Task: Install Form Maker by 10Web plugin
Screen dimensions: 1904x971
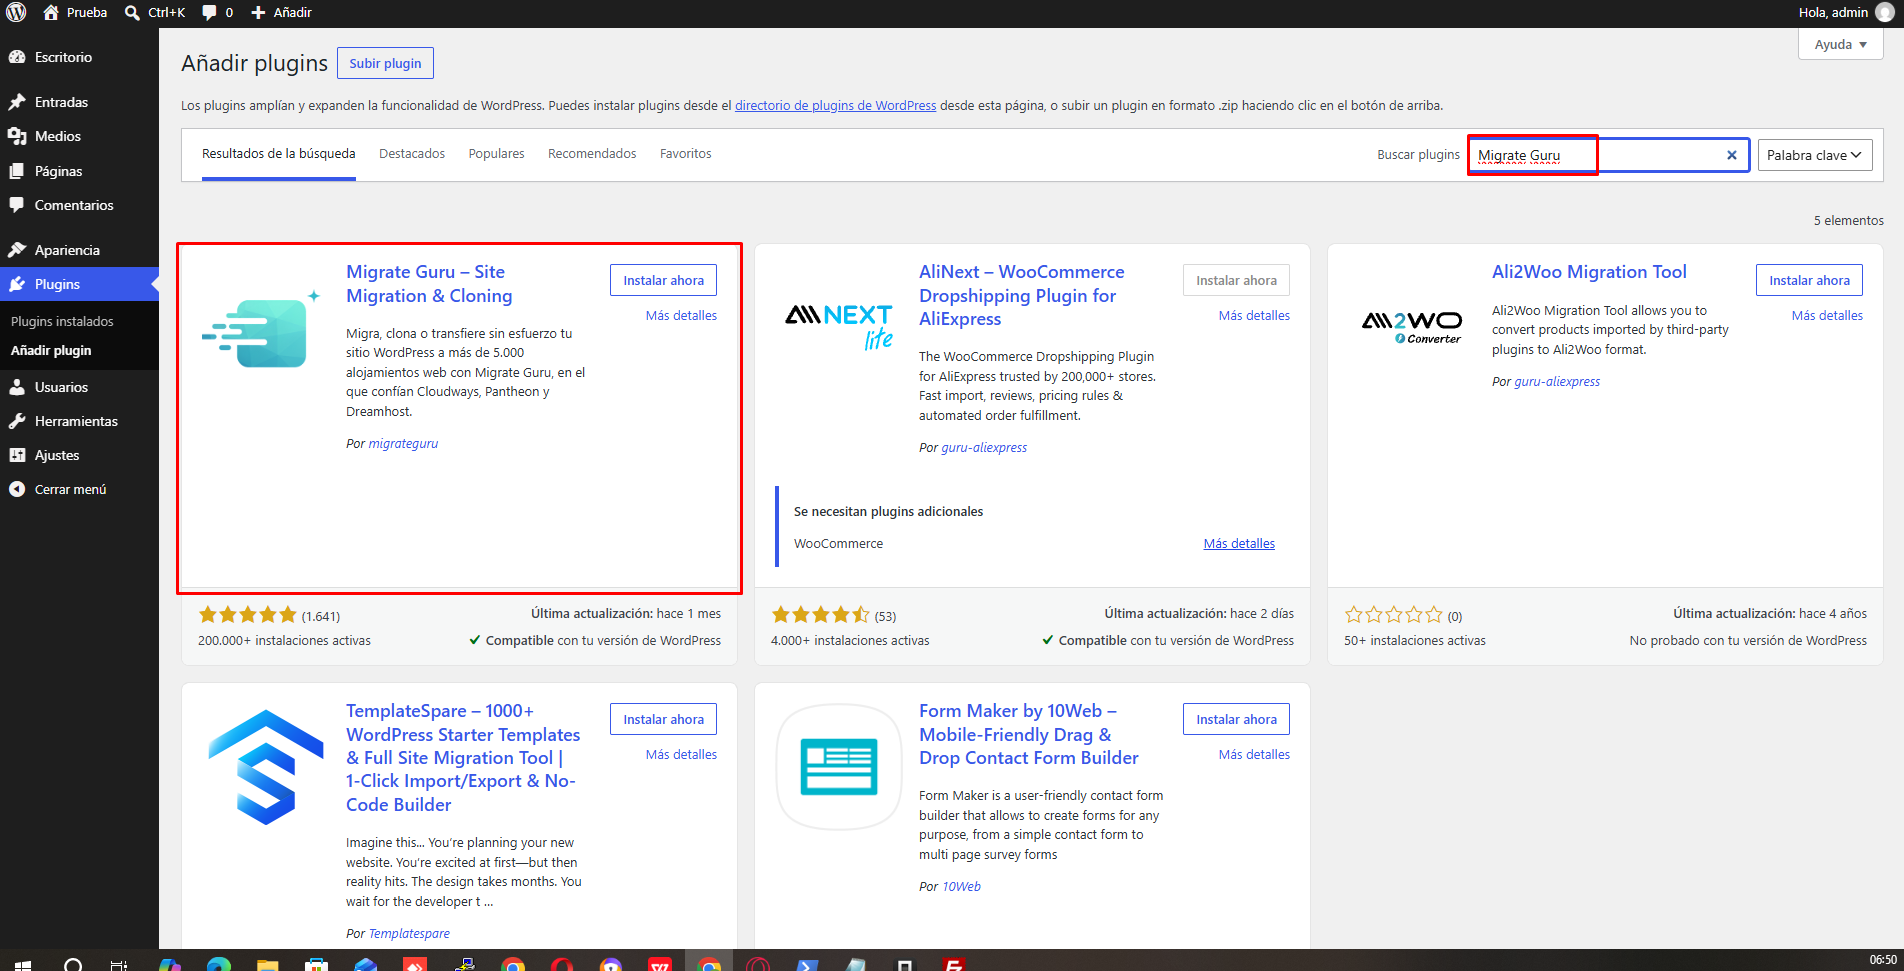Action: pos(1236,719)
